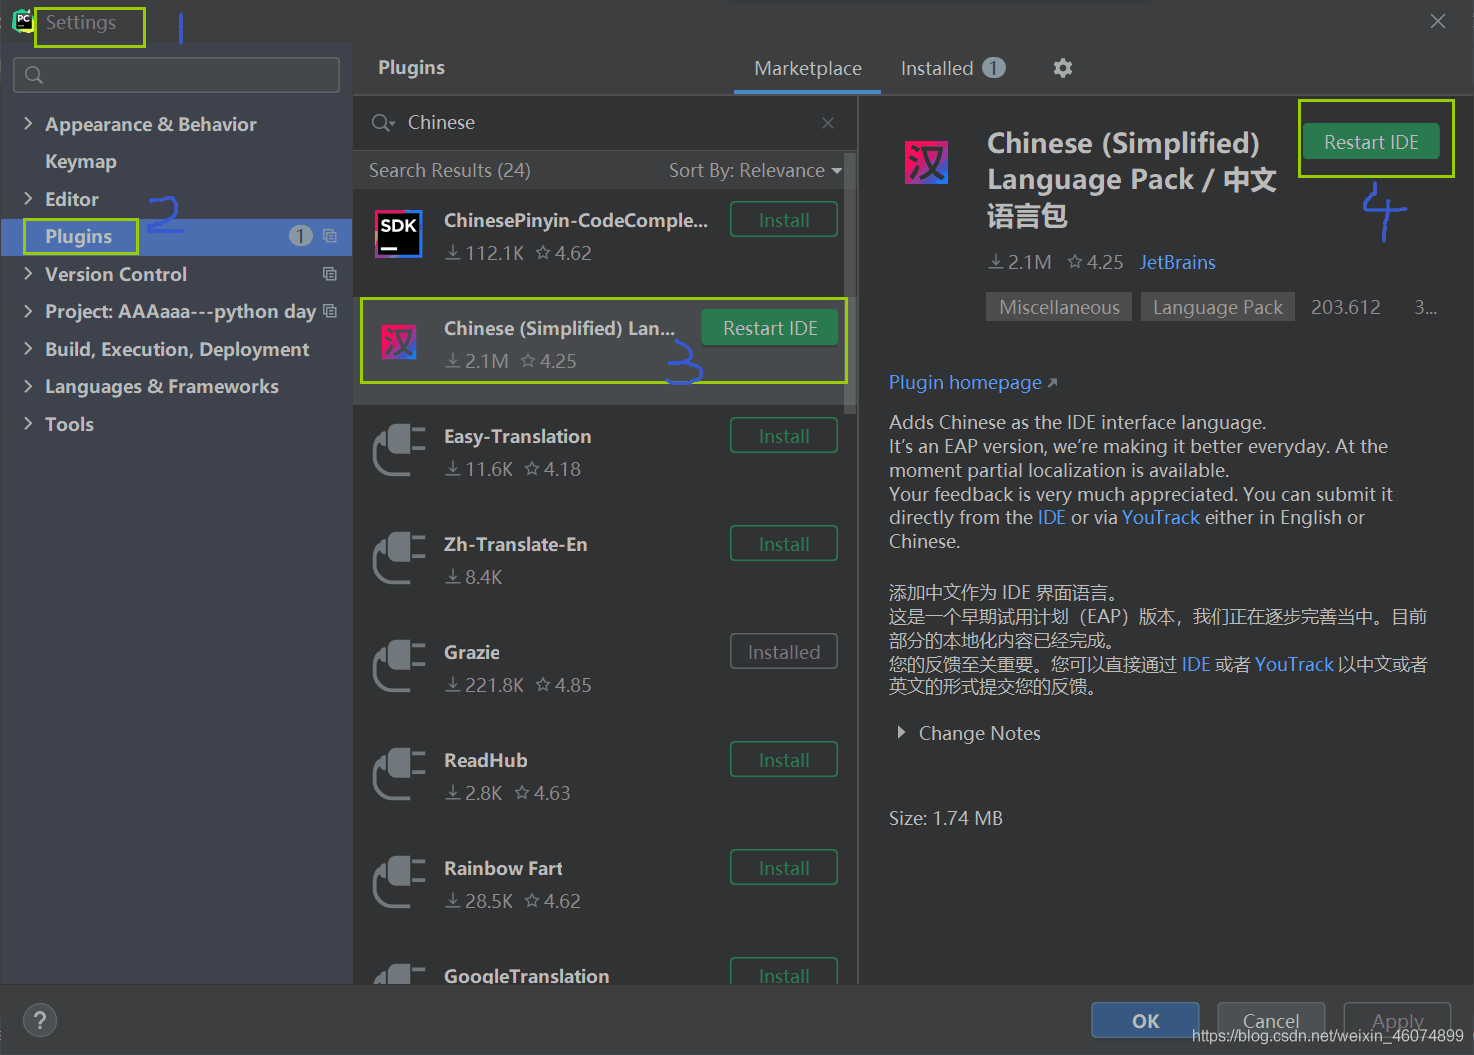Switch to the Marketplace tab
The image size is (1474, 1055).
(807, 69)
